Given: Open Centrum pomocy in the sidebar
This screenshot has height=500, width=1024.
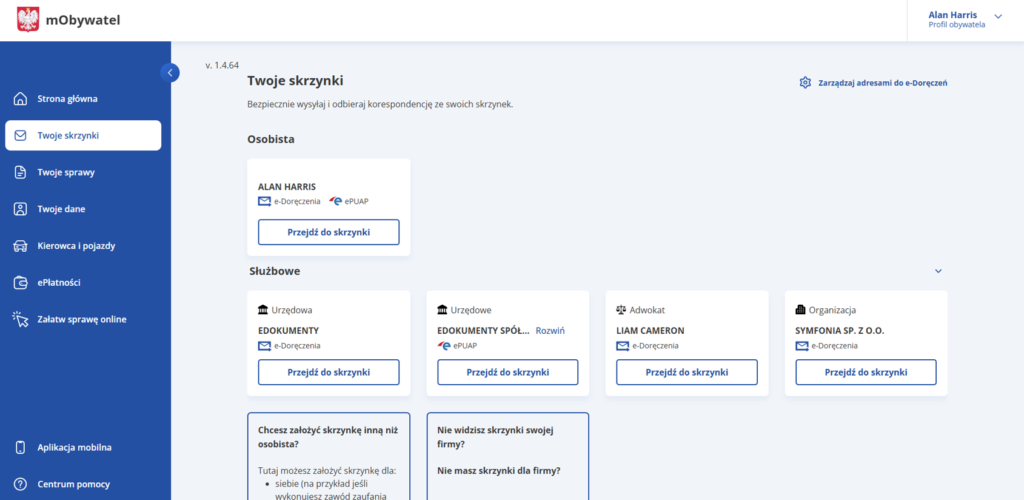Looking at the screenshot, I should coord(83,484).
